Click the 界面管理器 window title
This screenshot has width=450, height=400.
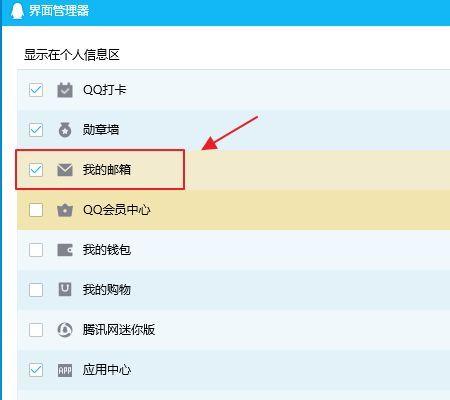59,10
